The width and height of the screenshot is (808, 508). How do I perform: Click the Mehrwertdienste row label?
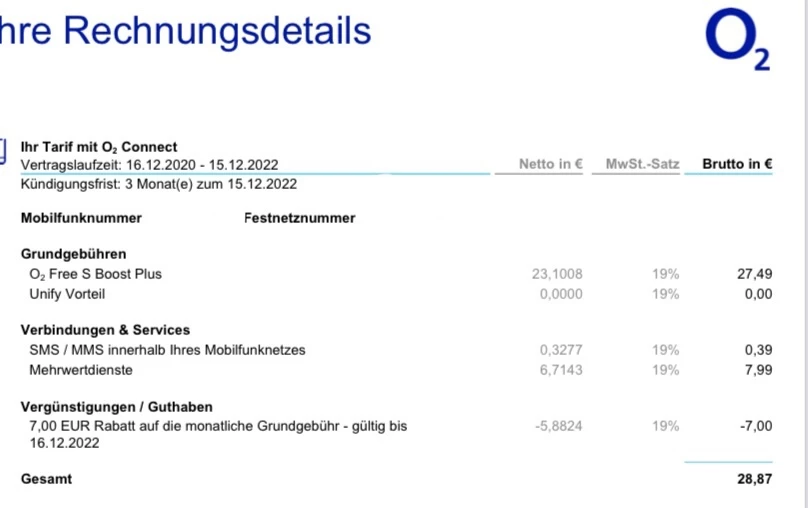coord(81,370)
